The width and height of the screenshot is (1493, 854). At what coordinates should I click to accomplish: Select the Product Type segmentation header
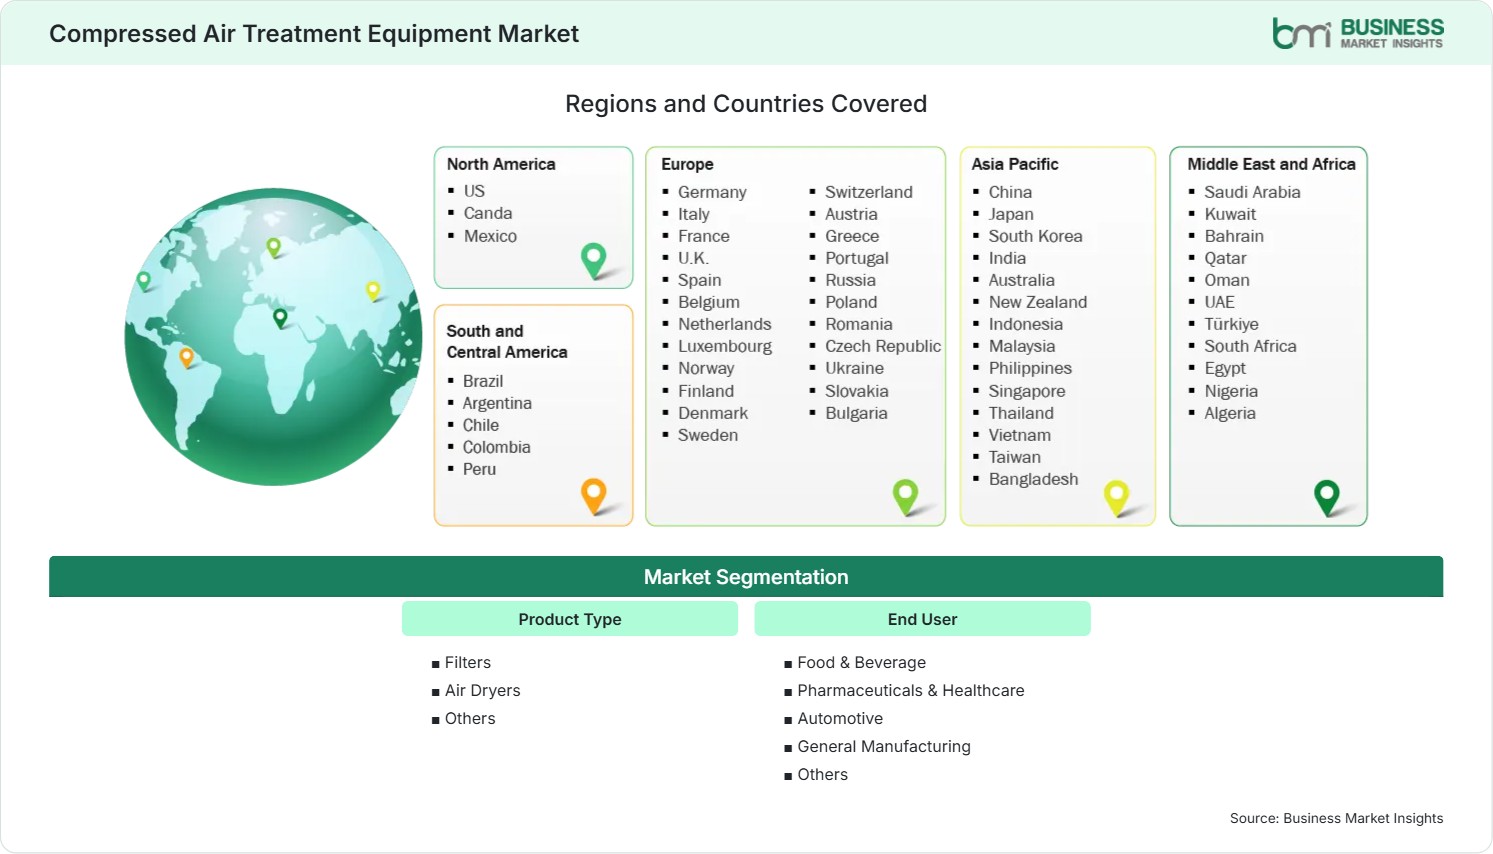click(570, 619)
